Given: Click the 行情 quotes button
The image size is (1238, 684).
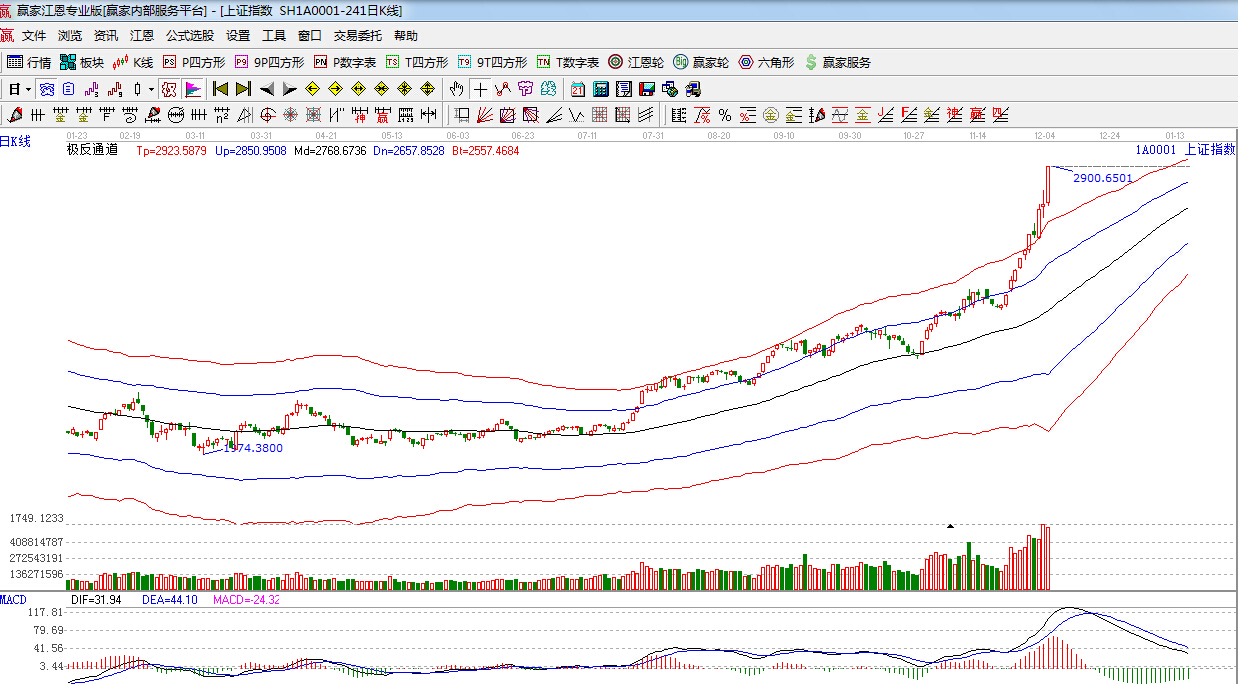Looking at the screenshot, I should coord(29,62).
